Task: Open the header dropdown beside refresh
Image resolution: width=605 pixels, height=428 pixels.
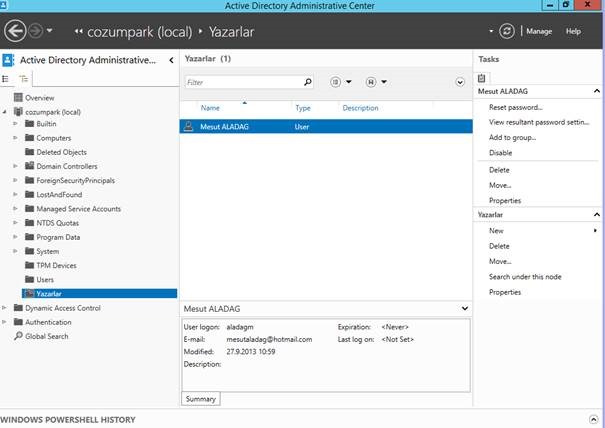Action: pos(491,31)
